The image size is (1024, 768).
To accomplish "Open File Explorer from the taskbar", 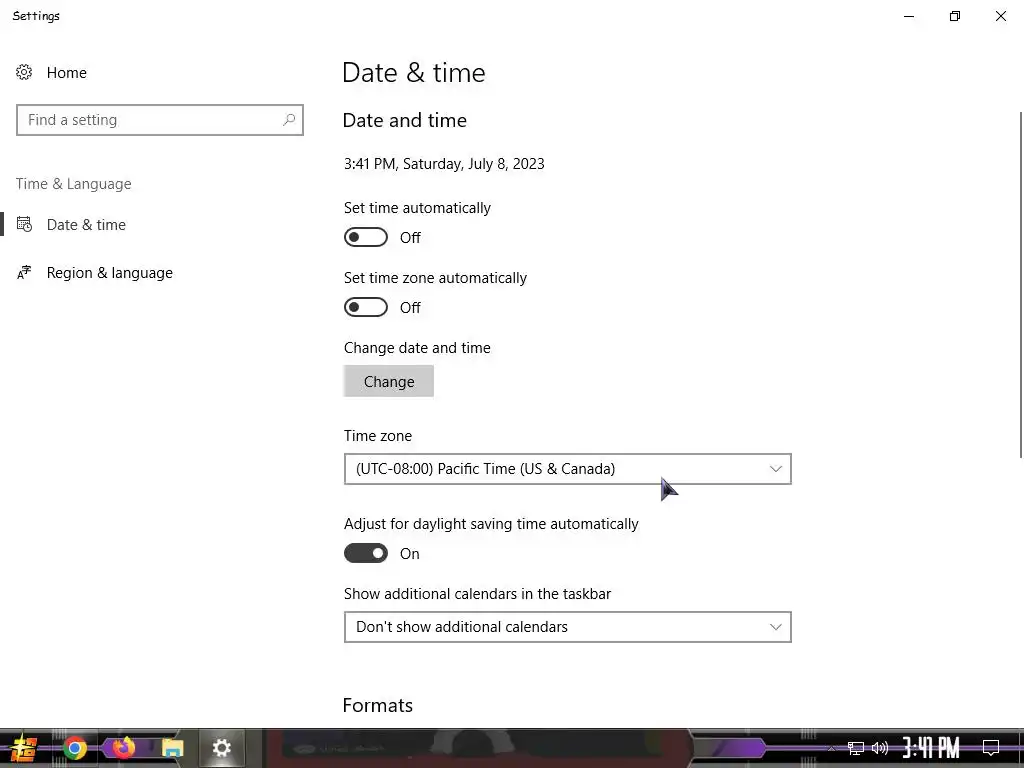I will tap(172, 748).
